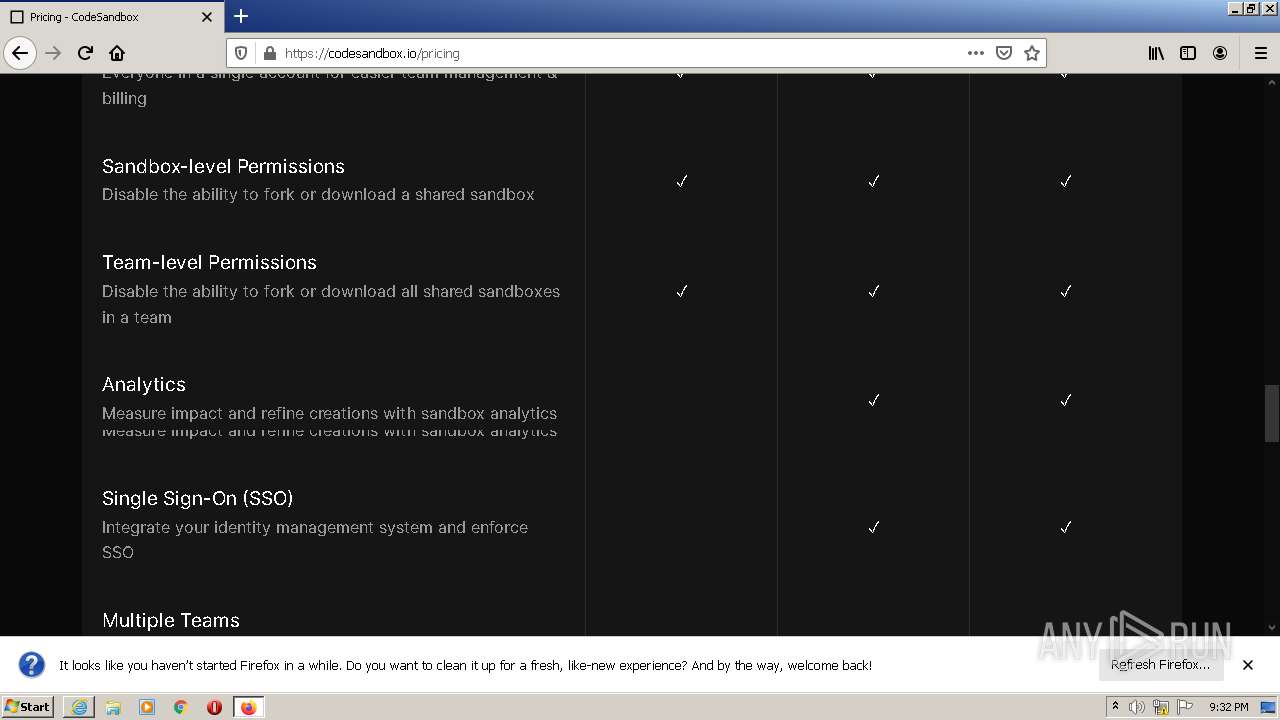Click the 9:32 PM clock
This screenshot has width=1280, height=720.
1228,707
